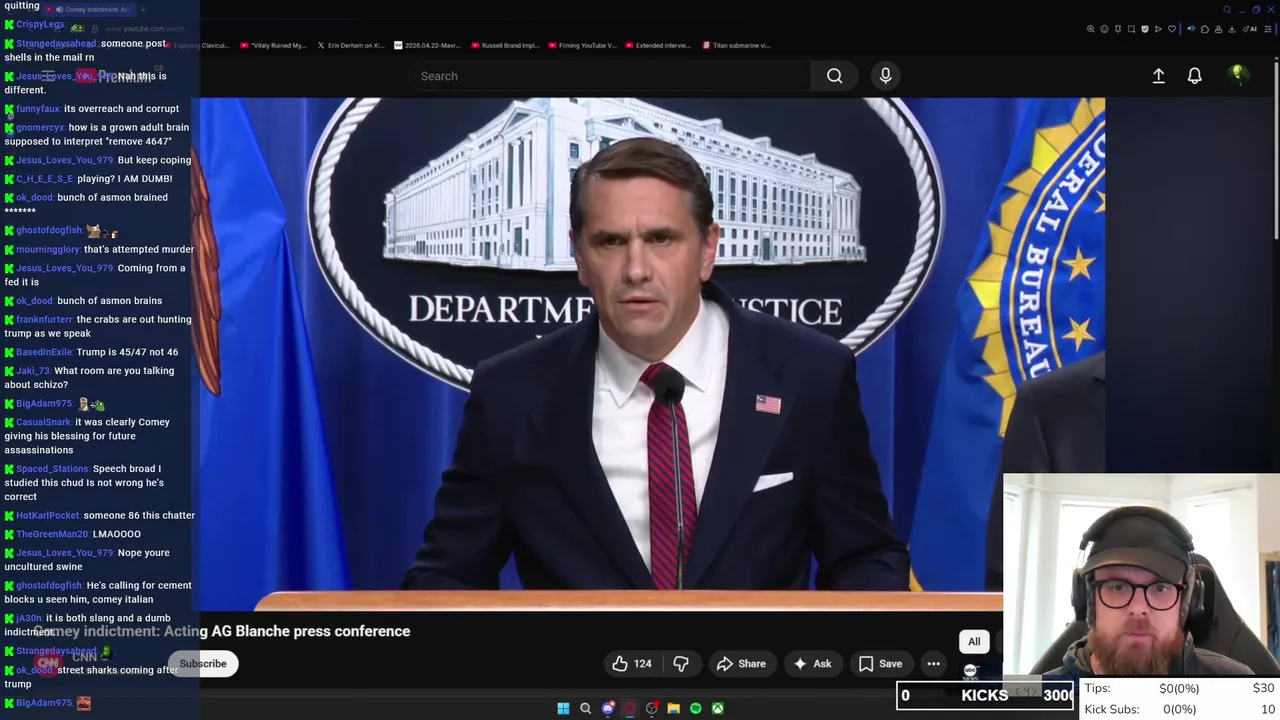This screenshot has height=720, width=1280.
Task: Open the 'Russell Brand Impl...' bookmark
Action: tap(504, 45)
